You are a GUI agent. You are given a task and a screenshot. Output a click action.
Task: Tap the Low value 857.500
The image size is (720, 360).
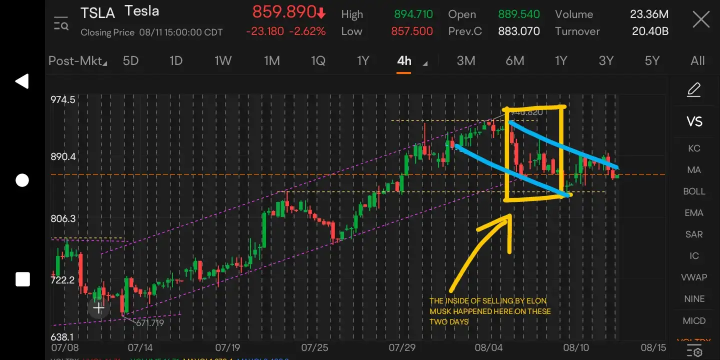pos(412,31)
